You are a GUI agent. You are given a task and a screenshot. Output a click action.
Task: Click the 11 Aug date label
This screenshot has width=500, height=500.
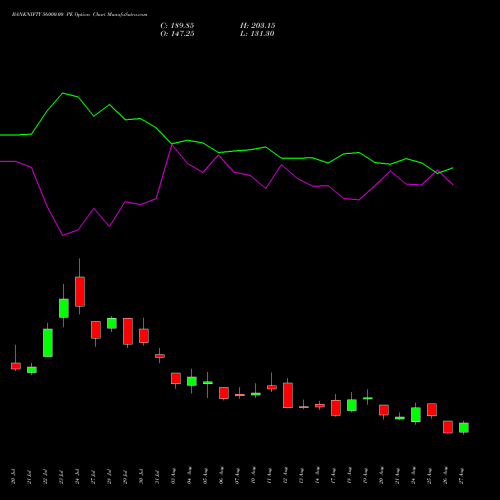269,476
